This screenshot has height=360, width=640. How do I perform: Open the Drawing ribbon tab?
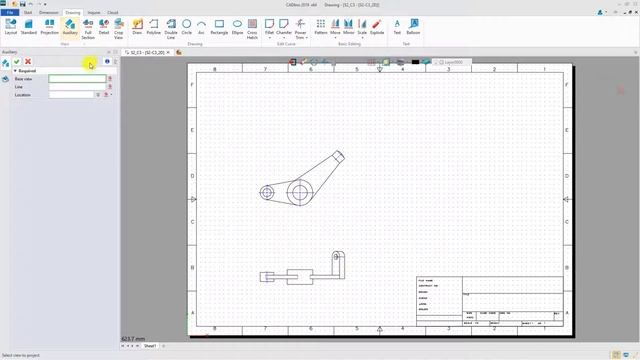(73, 13)
